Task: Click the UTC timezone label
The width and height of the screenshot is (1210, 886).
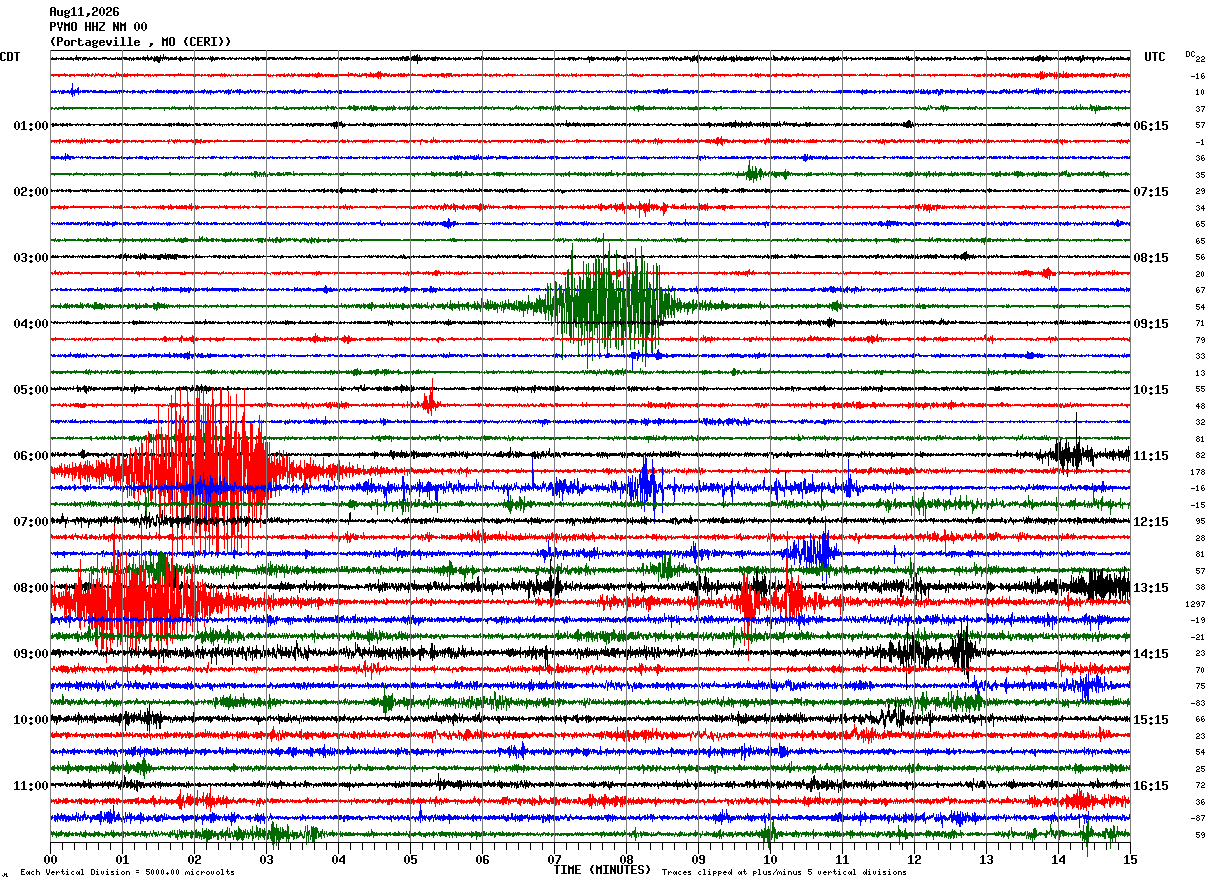Action: [x=1155, y=57]
